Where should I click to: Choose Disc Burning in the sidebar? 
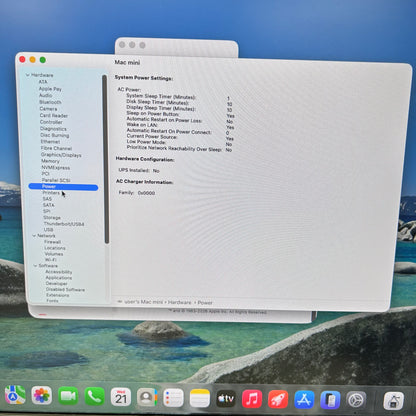(x=55, y=135)
